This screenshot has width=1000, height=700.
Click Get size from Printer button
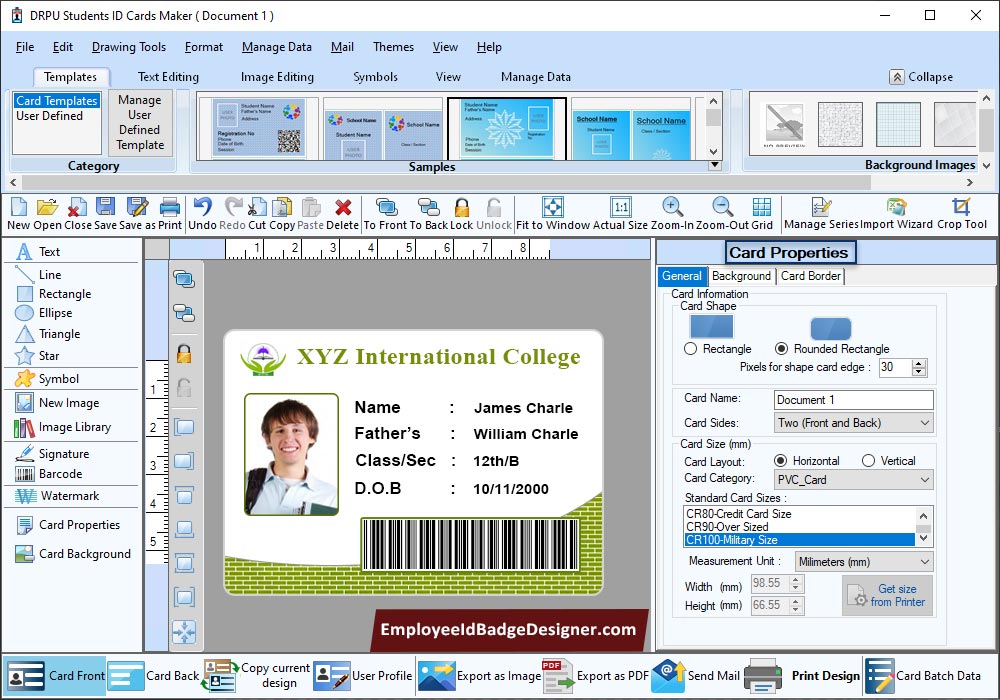[x=888, y=595]
